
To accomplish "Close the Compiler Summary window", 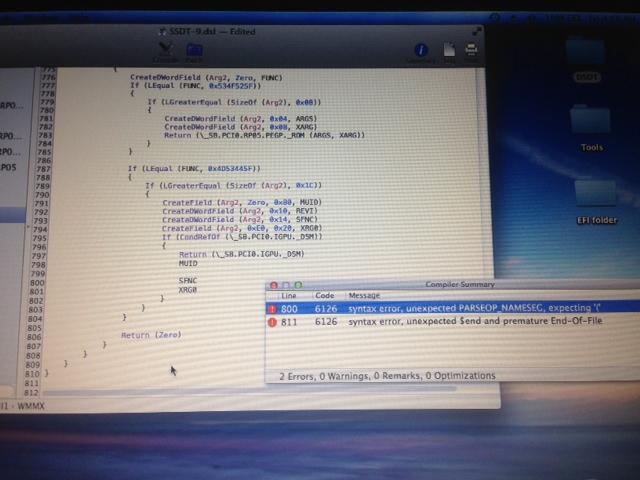I will coord(273,285).
